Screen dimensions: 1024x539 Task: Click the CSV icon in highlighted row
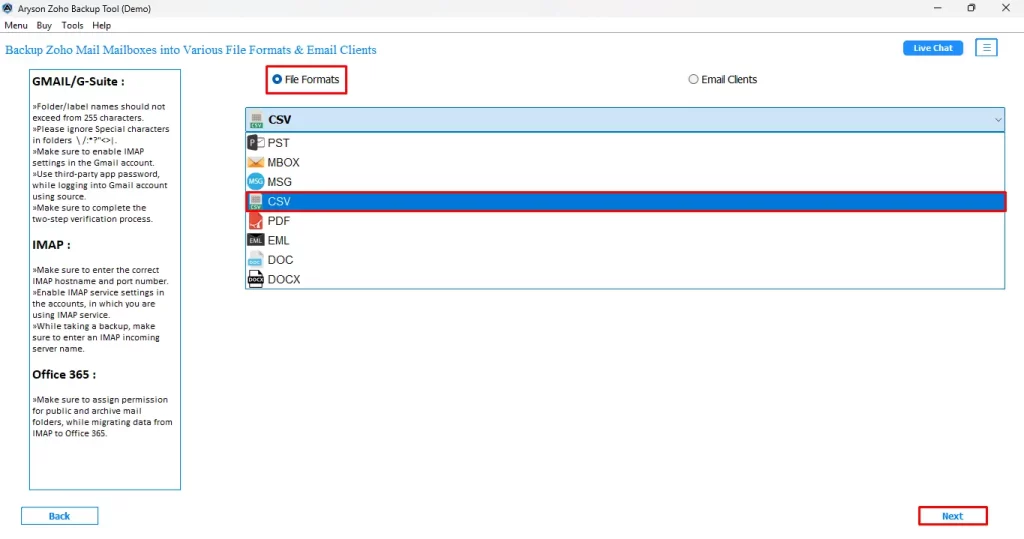(x=256, y=201)
